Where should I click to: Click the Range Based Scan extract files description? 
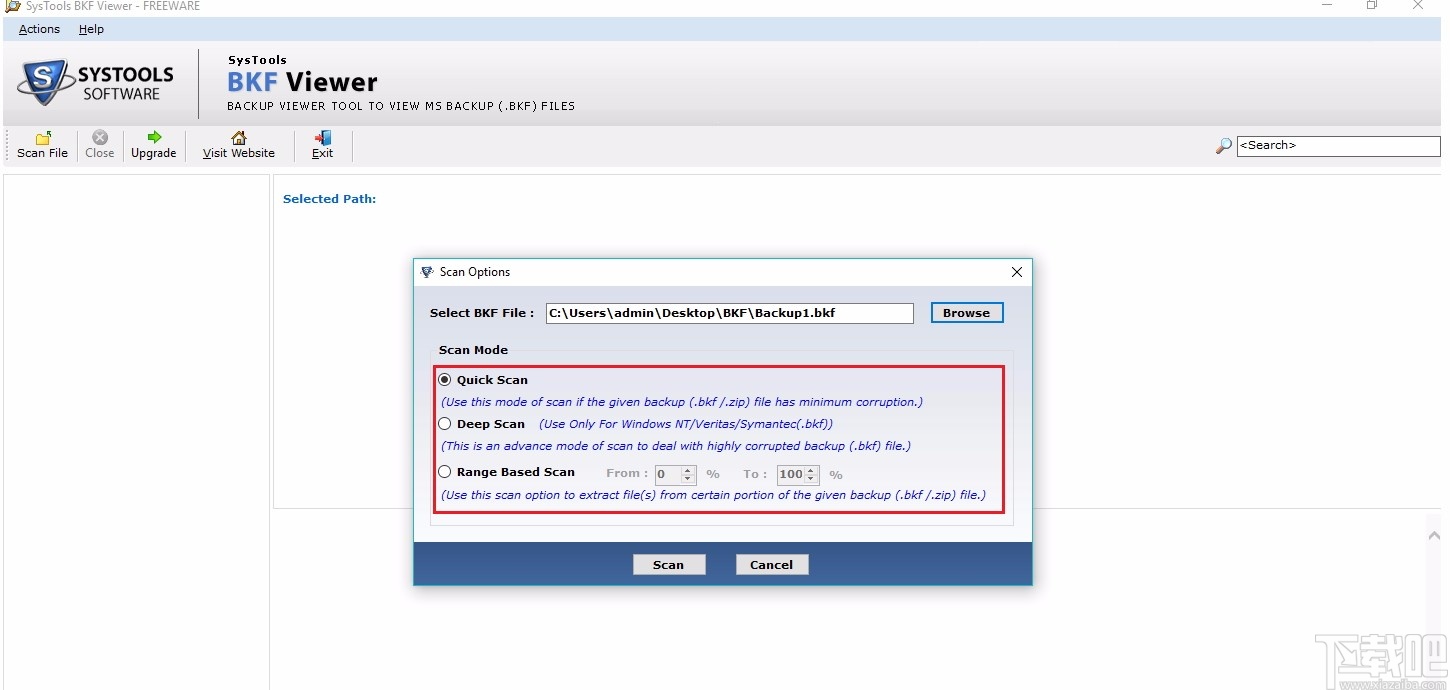click(714, 495)
